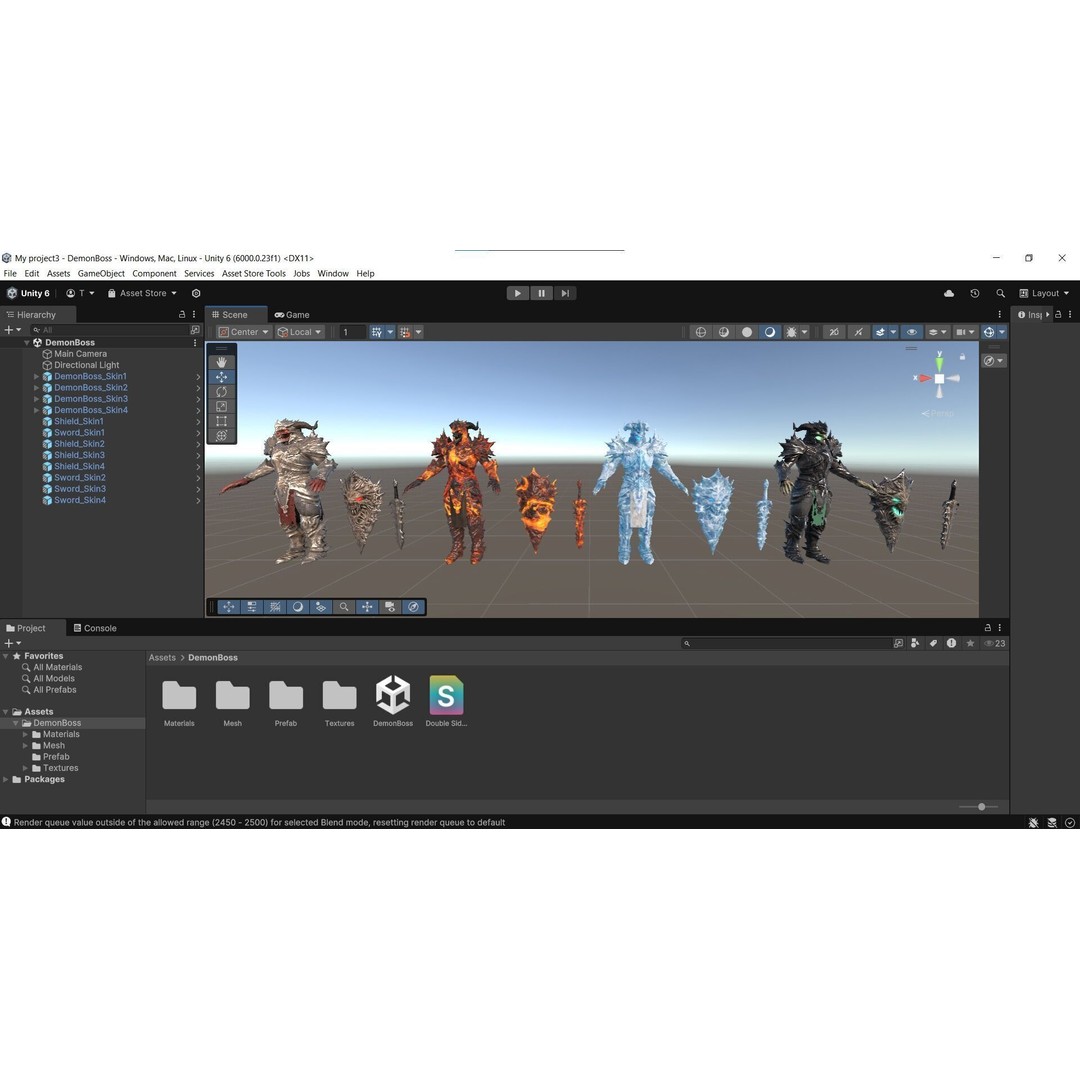Open the scene camera settings dropdown
This screenshot has width=1080, height=1080.
tap(965, 332)
